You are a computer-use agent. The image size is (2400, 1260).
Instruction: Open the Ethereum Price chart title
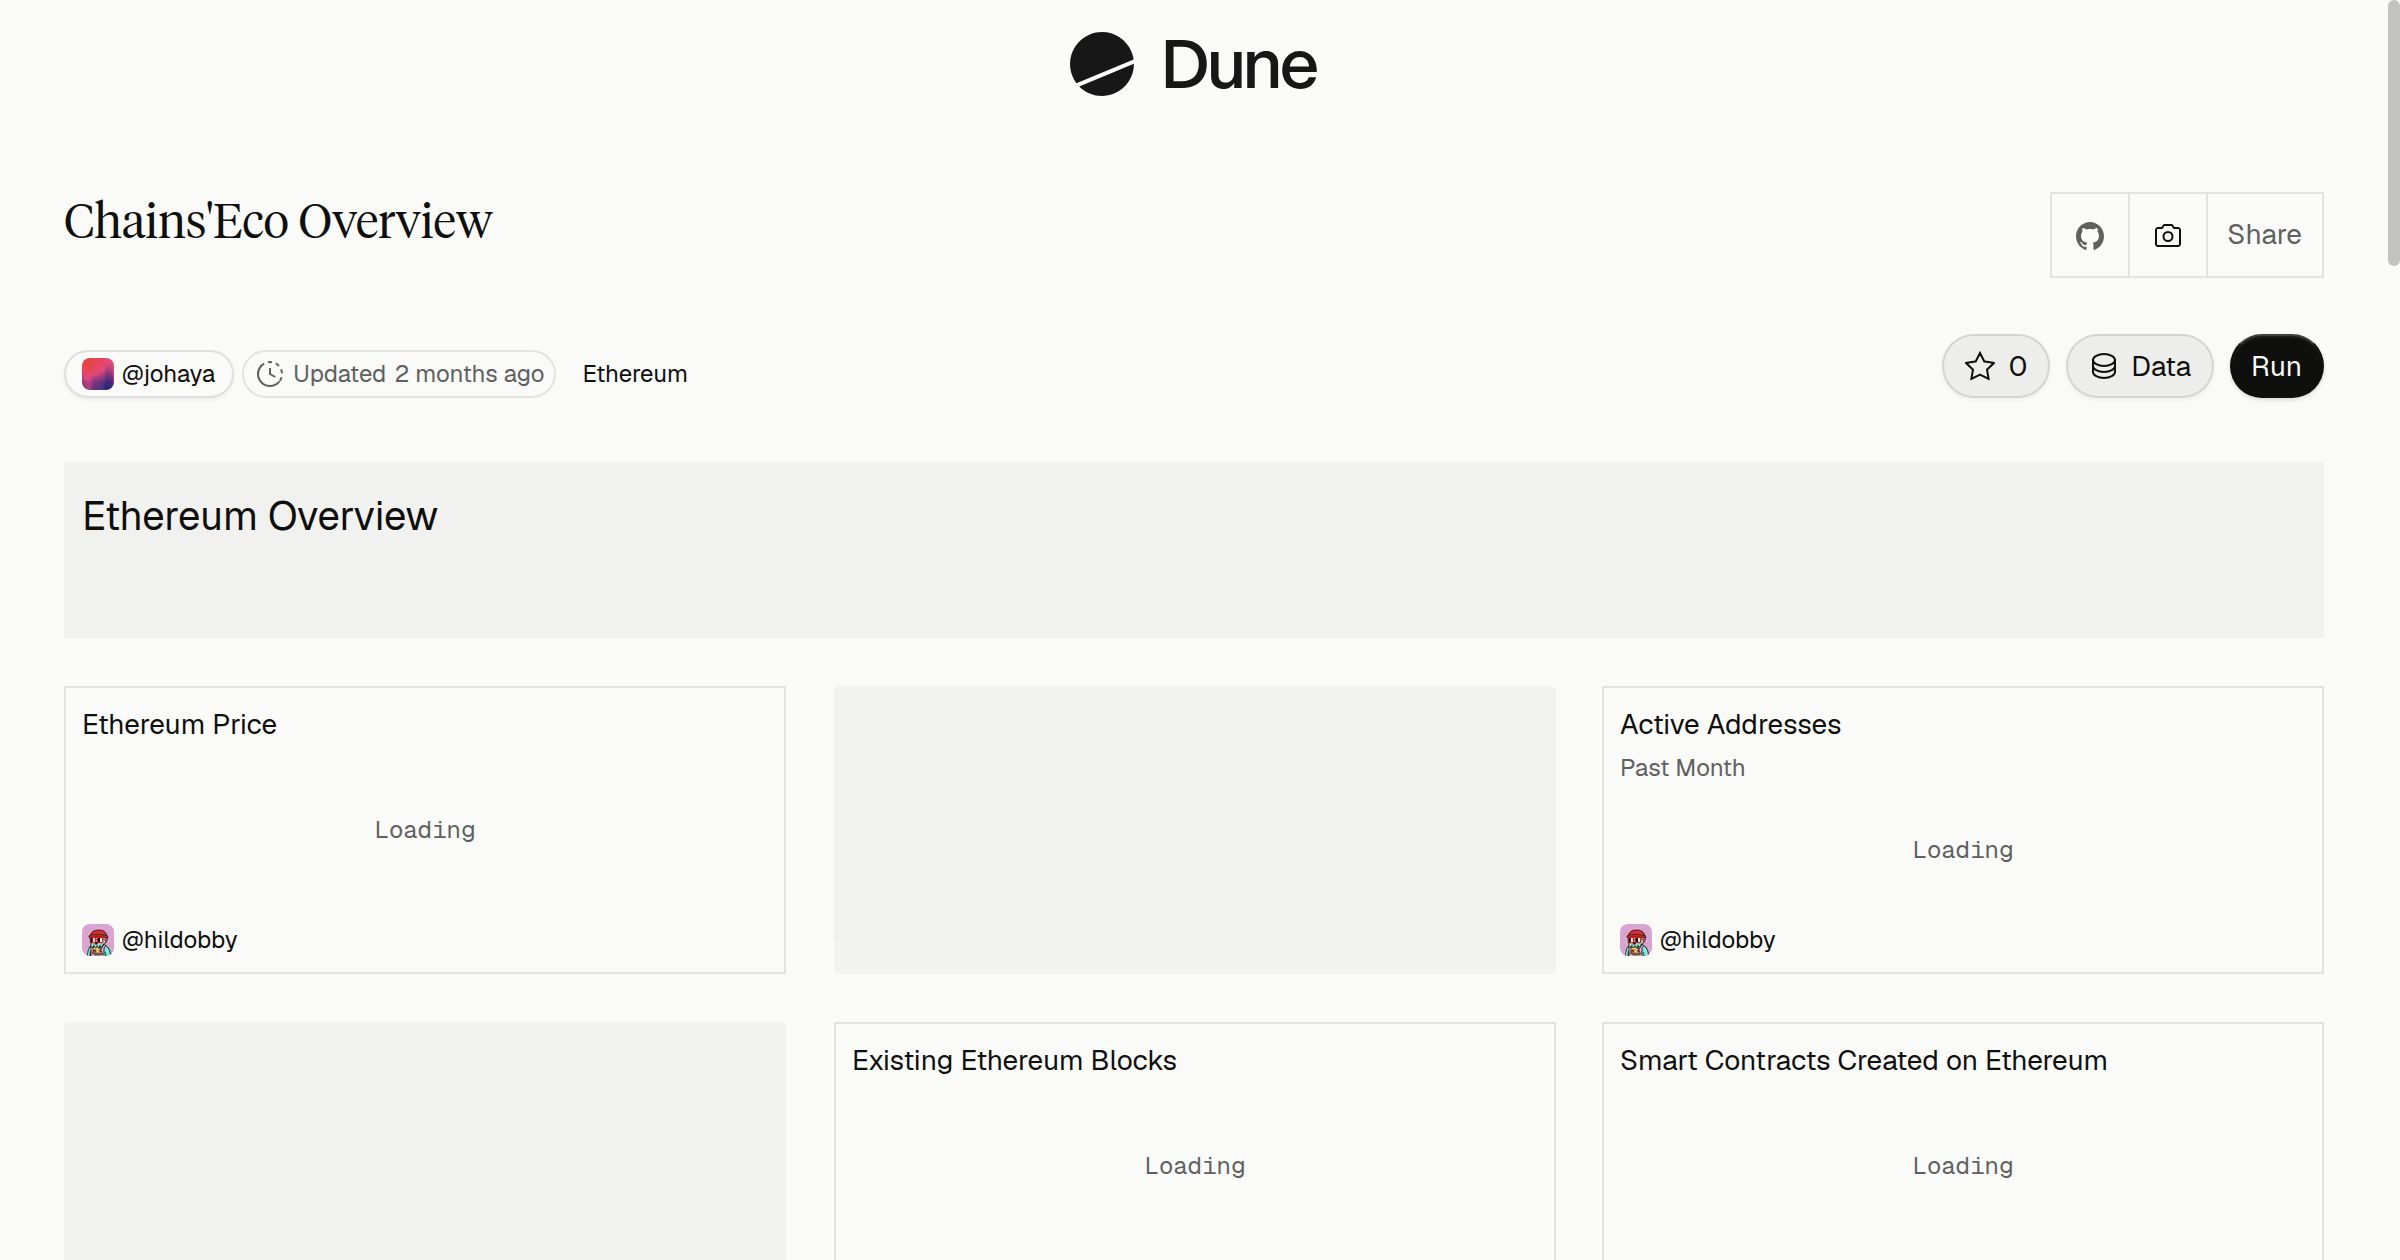pos(179,724)
